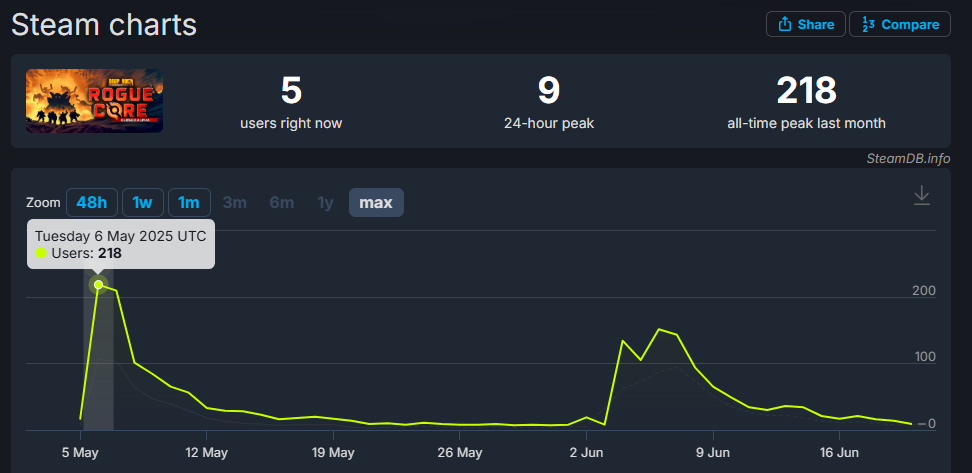Open the Compare button
Image resolution: width=972 pixels, height=473 pixels.
(899, 24)
